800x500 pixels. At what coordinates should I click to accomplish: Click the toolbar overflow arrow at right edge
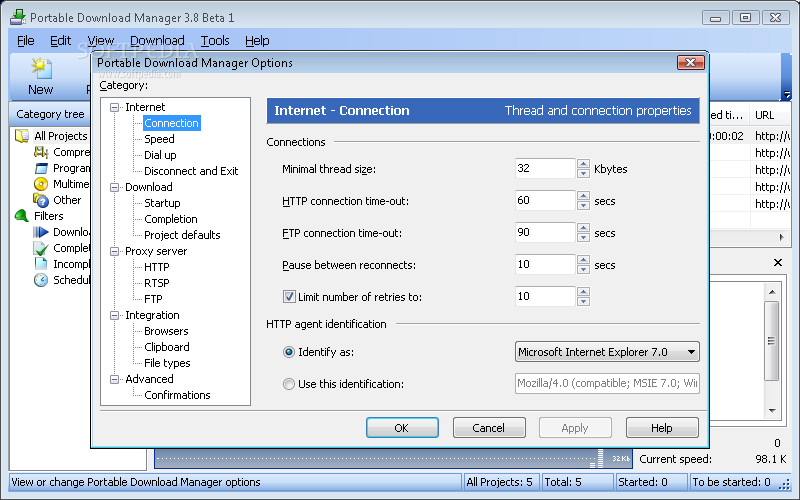(x=787, y=94)
